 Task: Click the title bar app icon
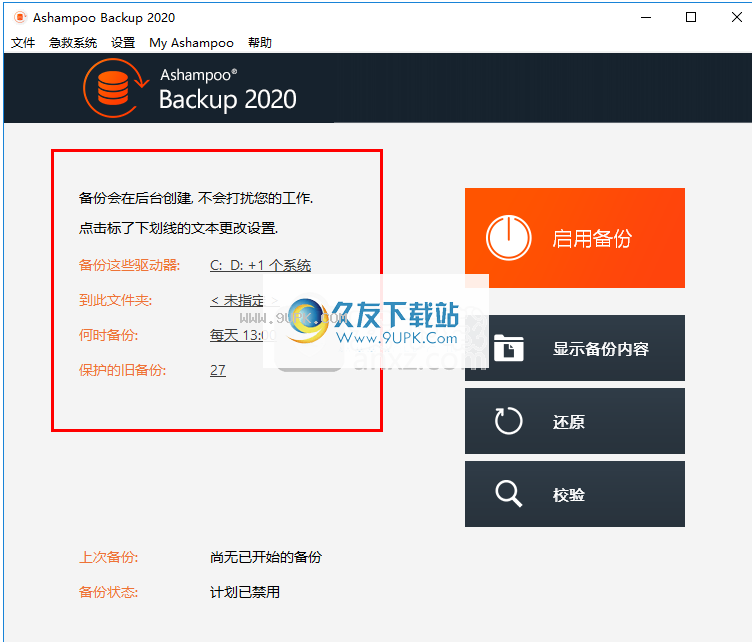click(20, 18)
